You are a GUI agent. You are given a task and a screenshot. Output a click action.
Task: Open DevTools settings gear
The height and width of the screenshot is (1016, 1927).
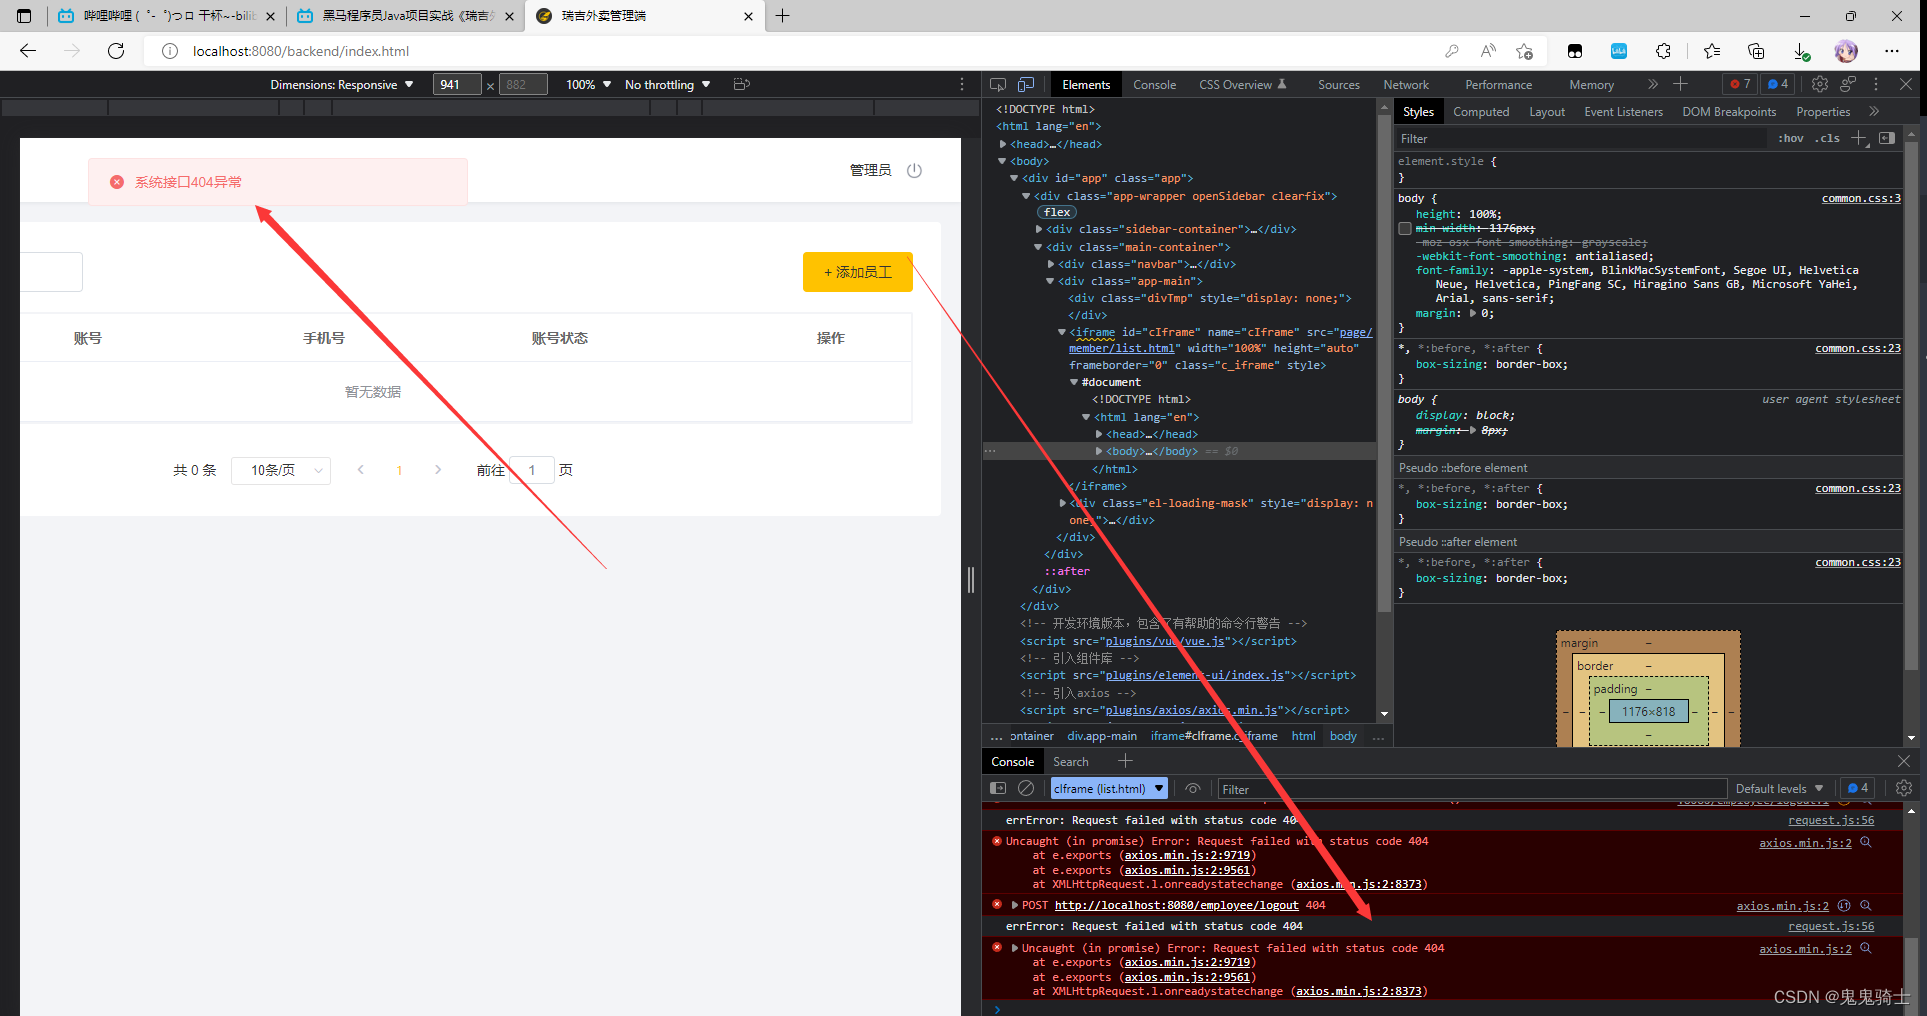1820,84
